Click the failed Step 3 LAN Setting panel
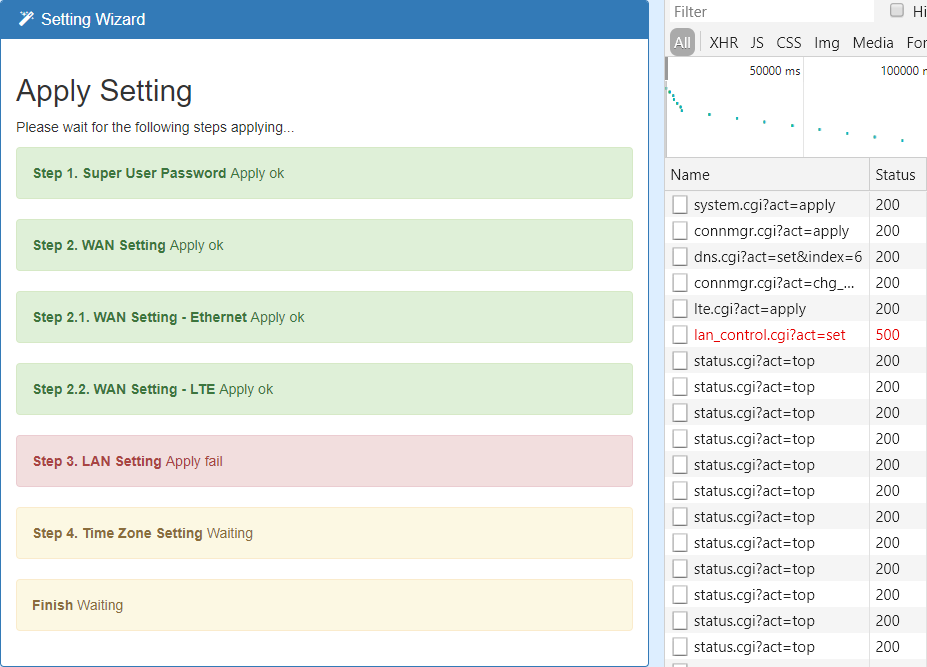Image resolution: width=927 pixels, height=667 pixels. coord(324,461)
